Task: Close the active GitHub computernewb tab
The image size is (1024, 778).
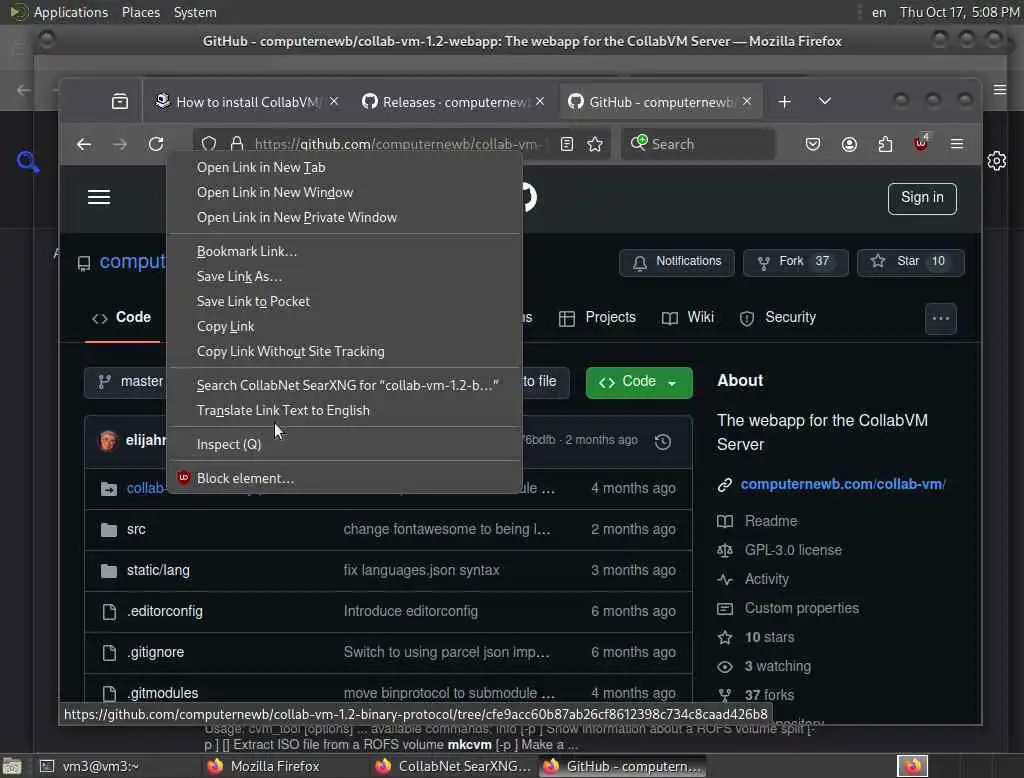Action: tap(746, 101)
